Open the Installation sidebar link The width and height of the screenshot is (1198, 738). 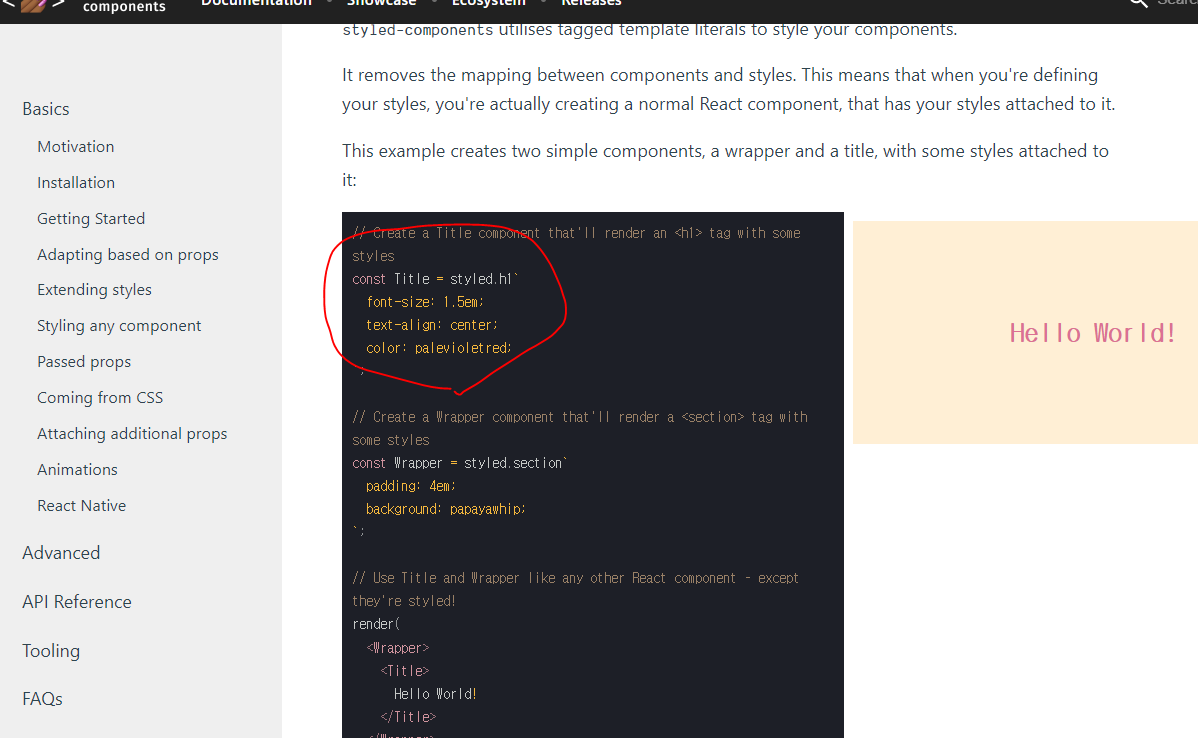coord(76,183)
